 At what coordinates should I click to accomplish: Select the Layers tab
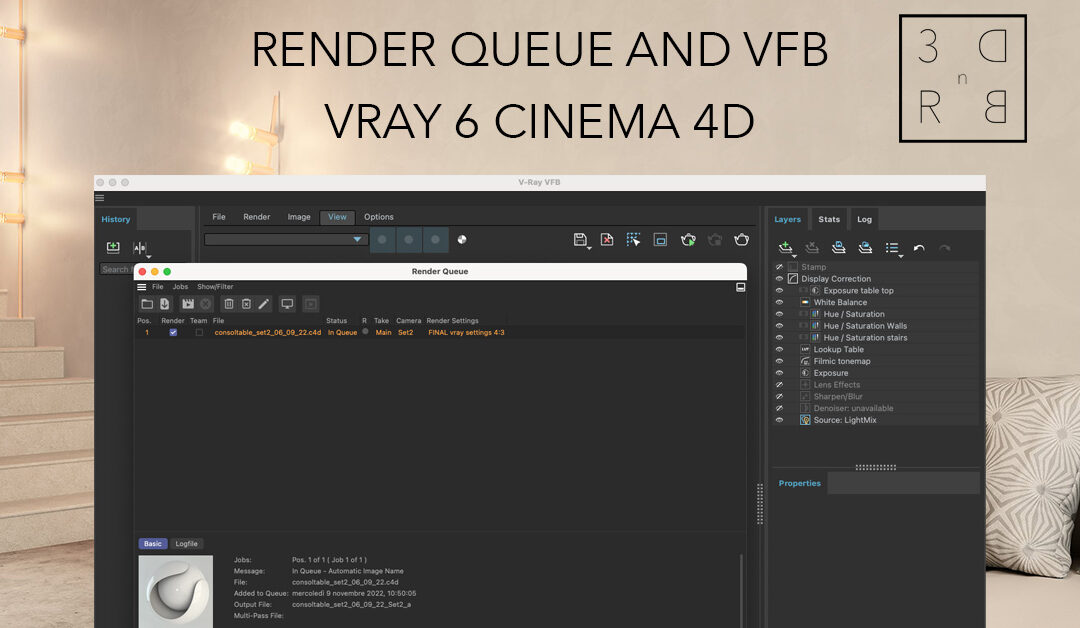click(x=787, y=219)
